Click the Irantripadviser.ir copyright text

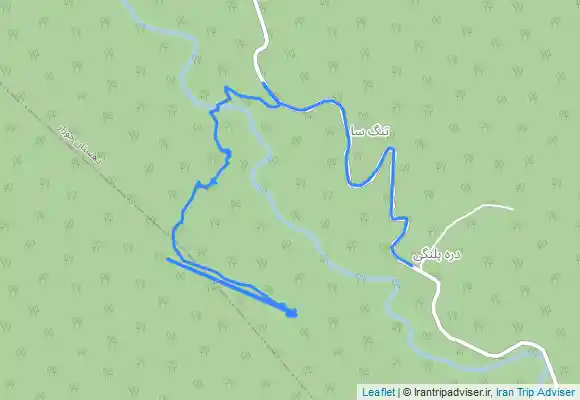448,392
